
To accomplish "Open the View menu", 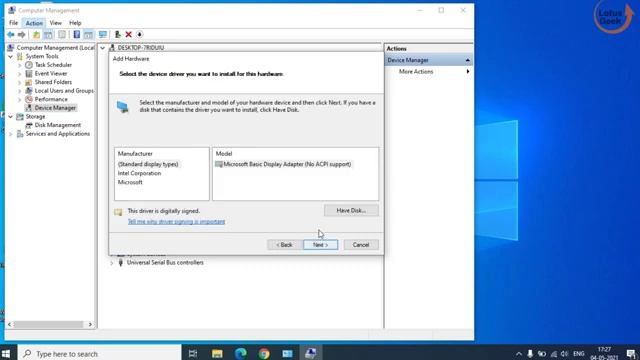I will (x=56, y=23).
